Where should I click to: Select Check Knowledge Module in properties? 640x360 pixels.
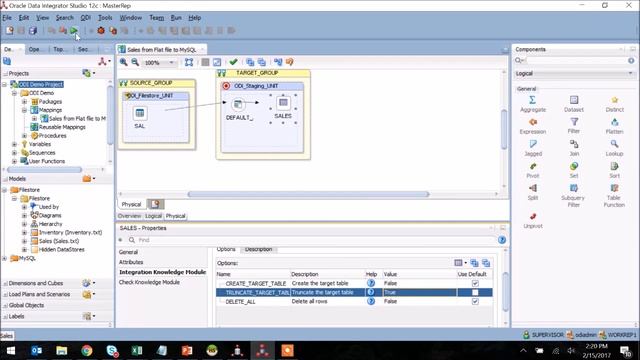pyautogui.click(x=149, y=282)
